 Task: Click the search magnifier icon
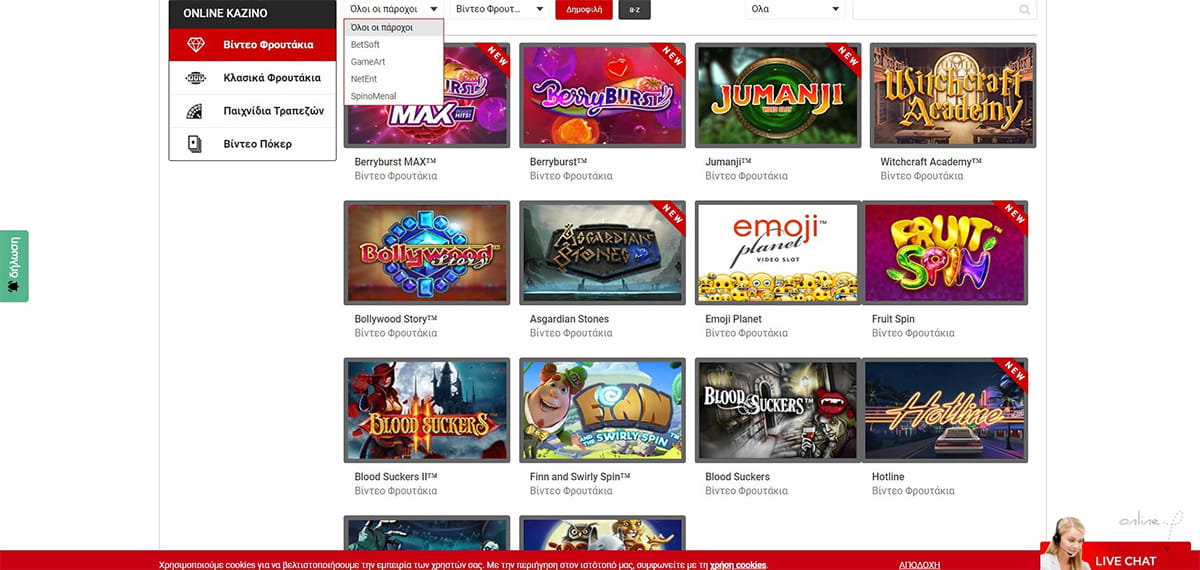[1024, 10]
